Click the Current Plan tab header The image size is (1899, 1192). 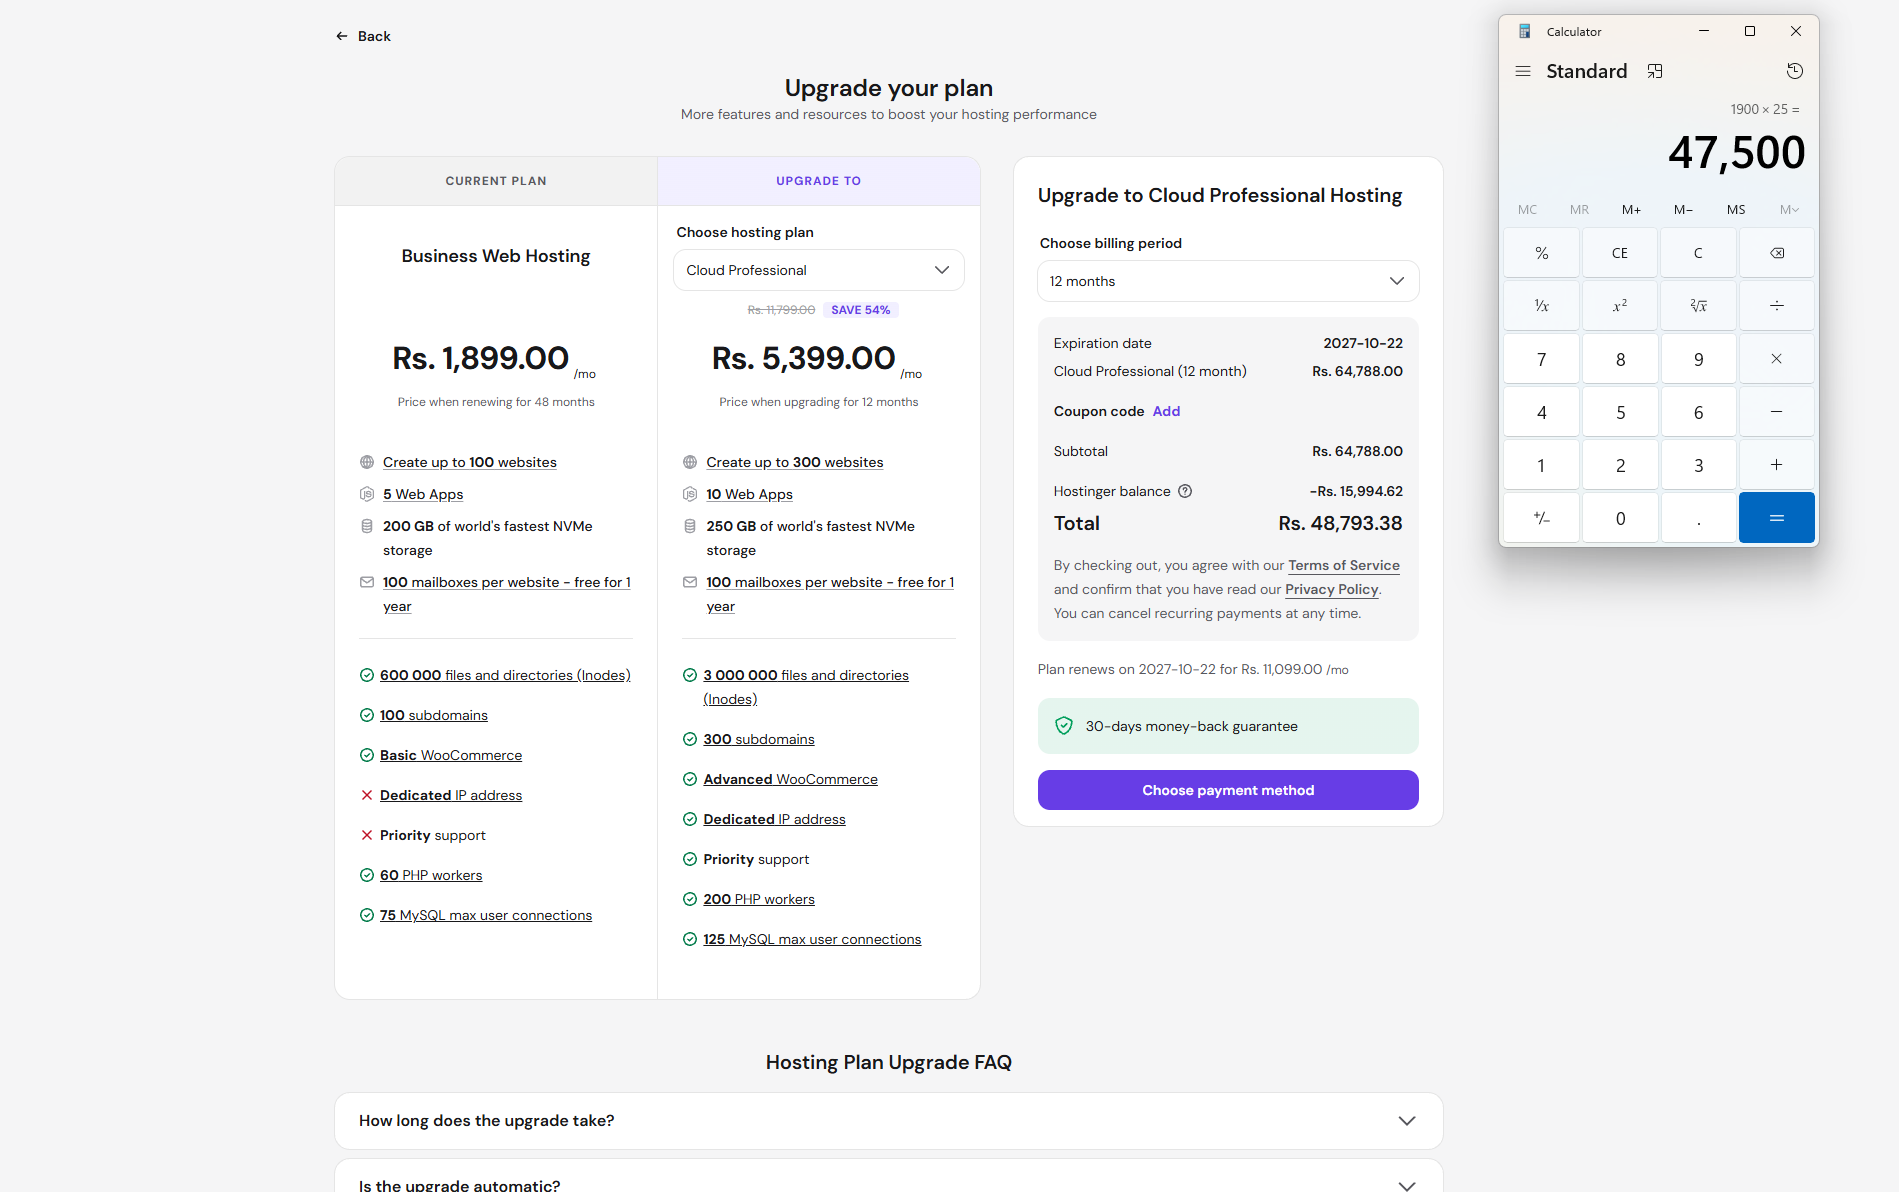496,181
